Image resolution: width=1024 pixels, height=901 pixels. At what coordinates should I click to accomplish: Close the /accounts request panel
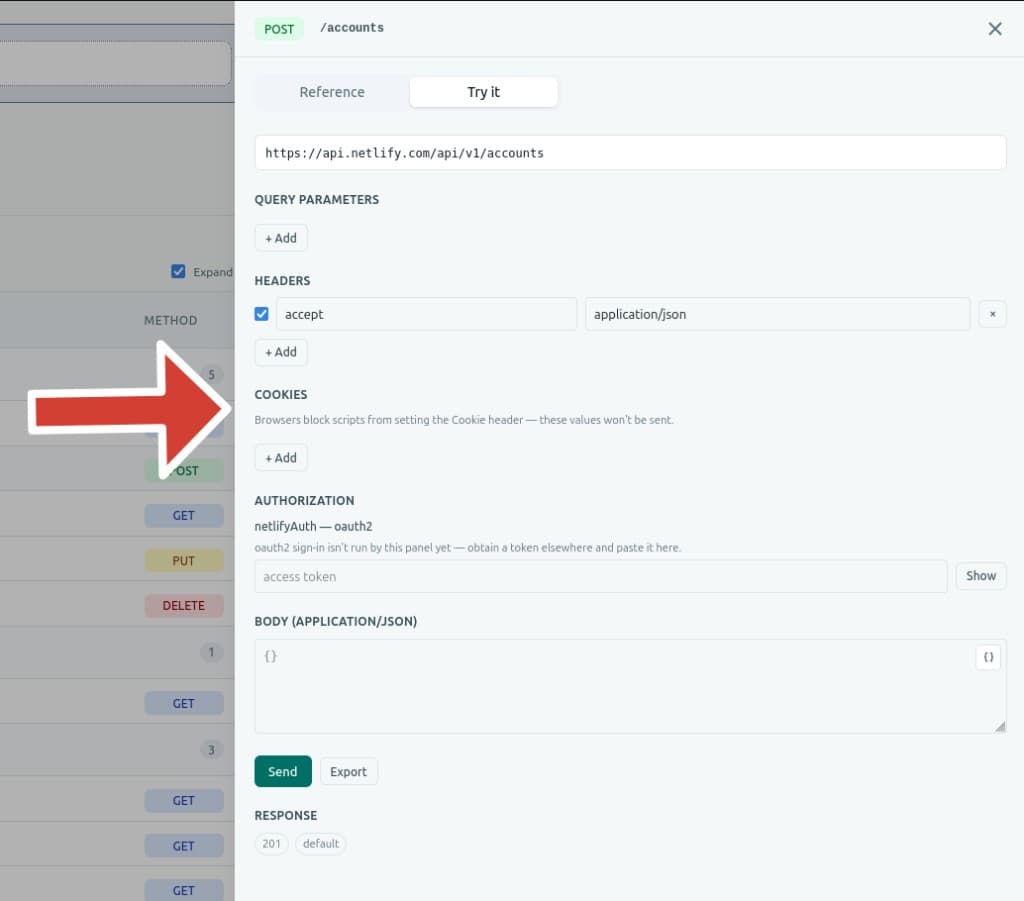click(995, 29)
